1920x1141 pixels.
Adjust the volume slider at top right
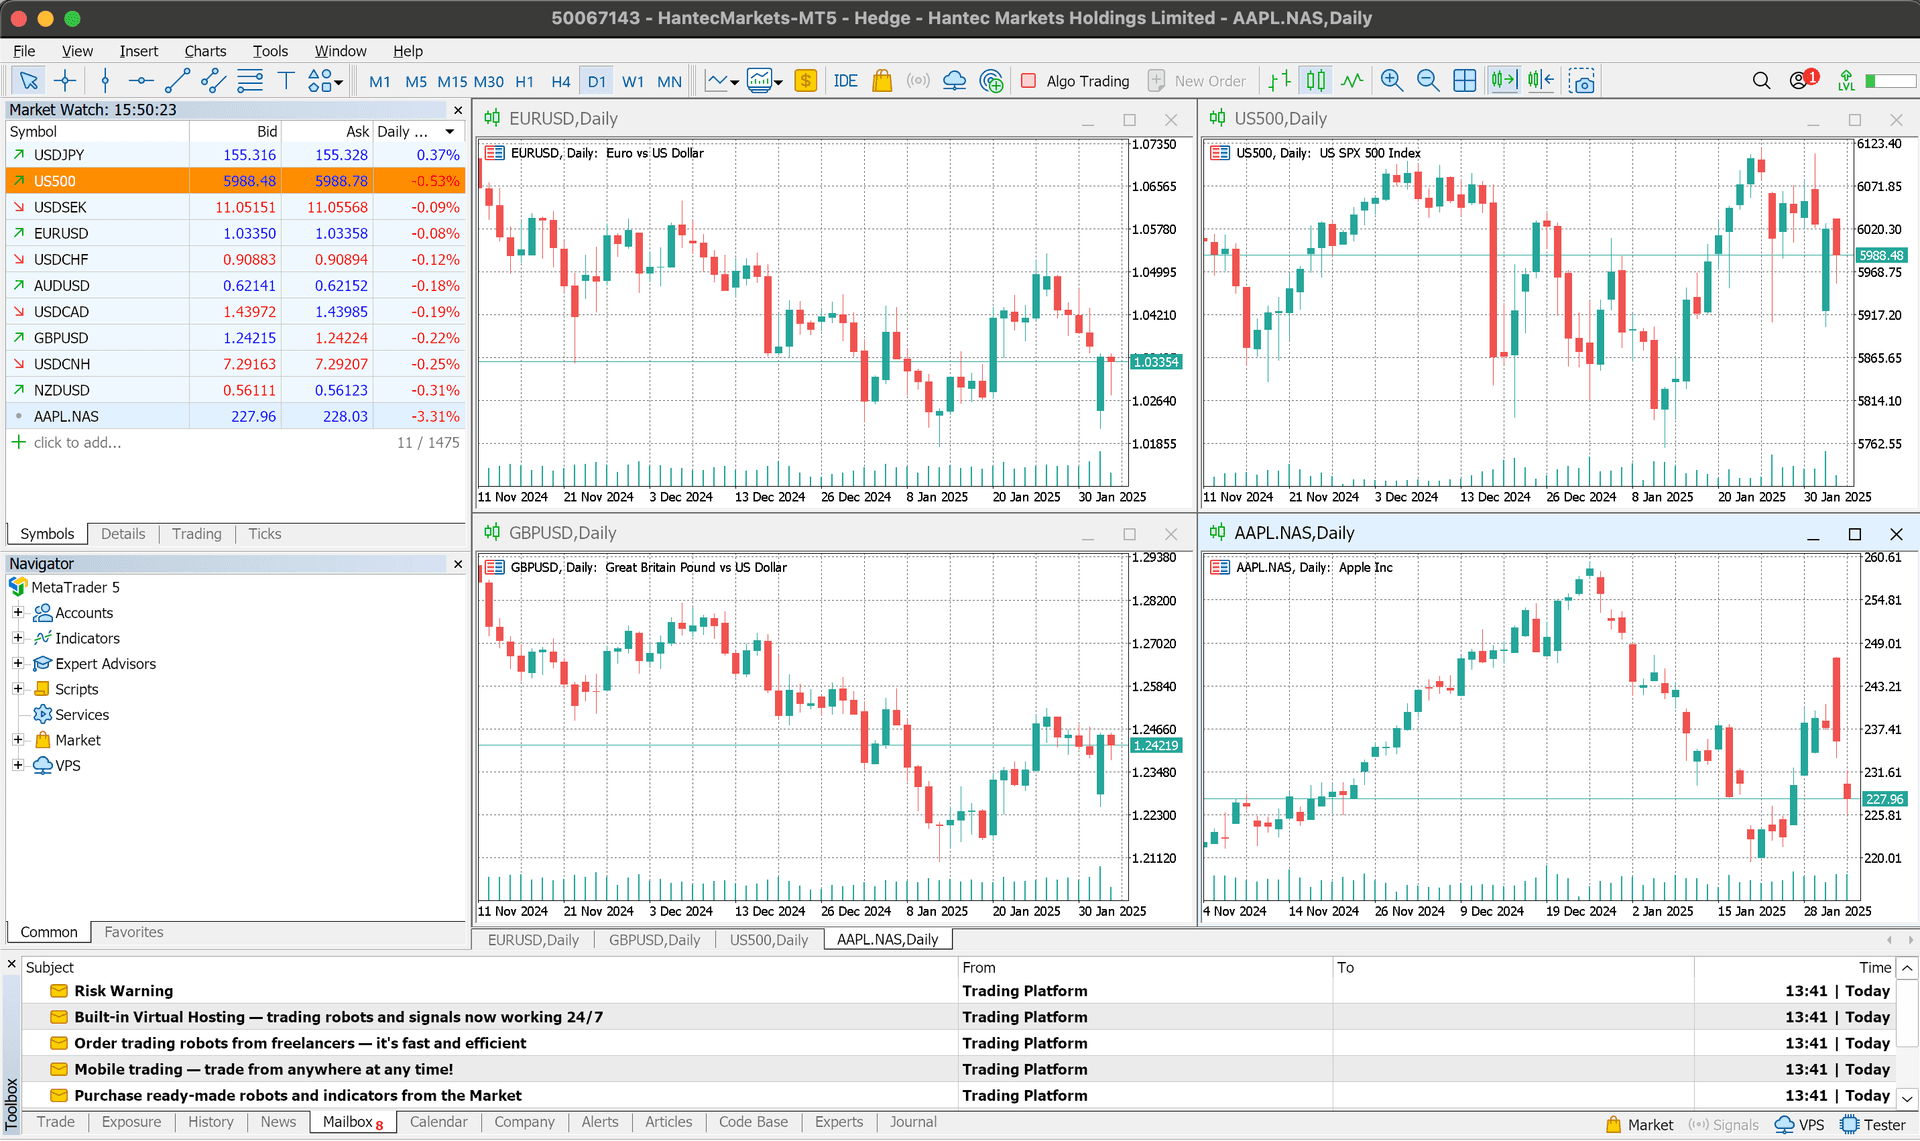(x=1890, y=80)
